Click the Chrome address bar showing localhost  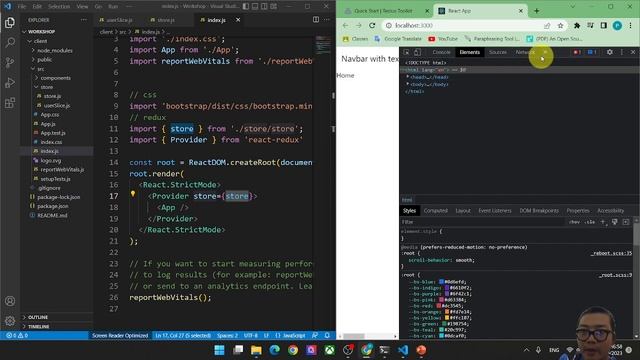pyautogui.click(x=465, y=25)
